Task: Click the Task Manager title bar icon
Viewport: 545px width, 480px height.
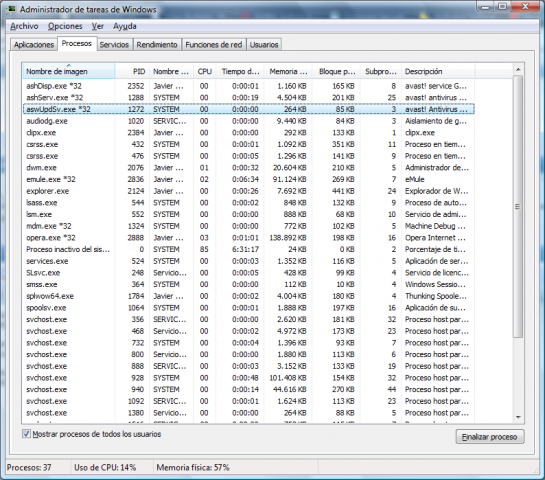Action: tap(12, 9)
